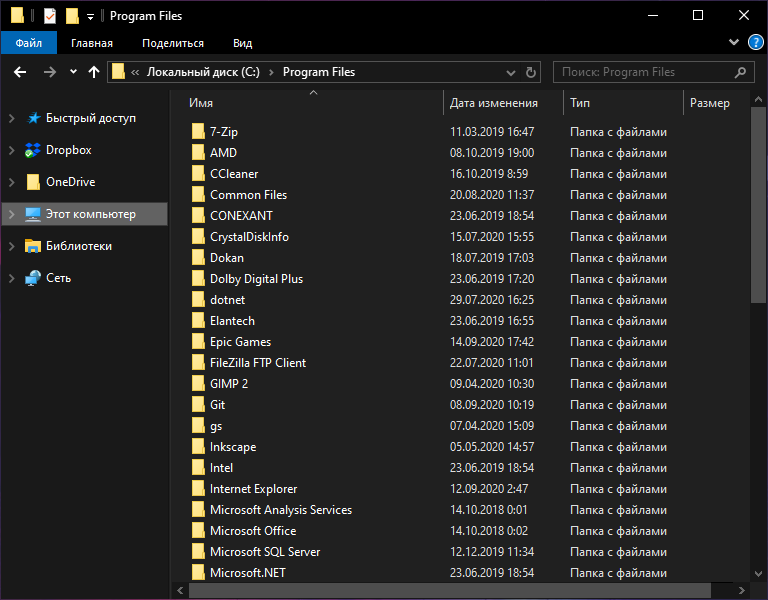Select the Intel folder name
The width and height of the screenshot is (768, 600).
point(221,468)
